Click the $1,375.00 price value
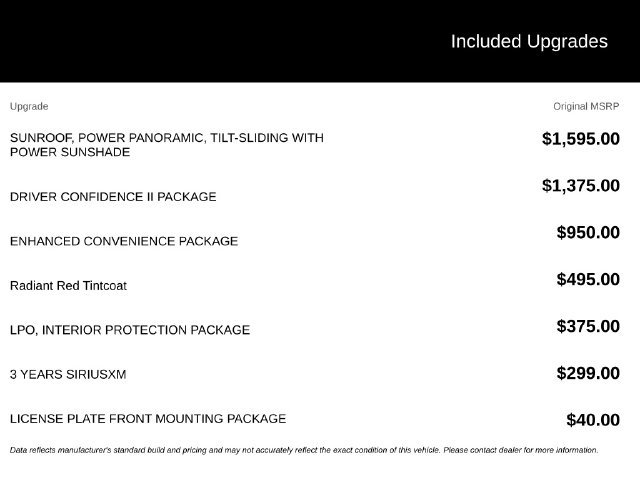This screenshot has width=640, height=480. point(581,186)
